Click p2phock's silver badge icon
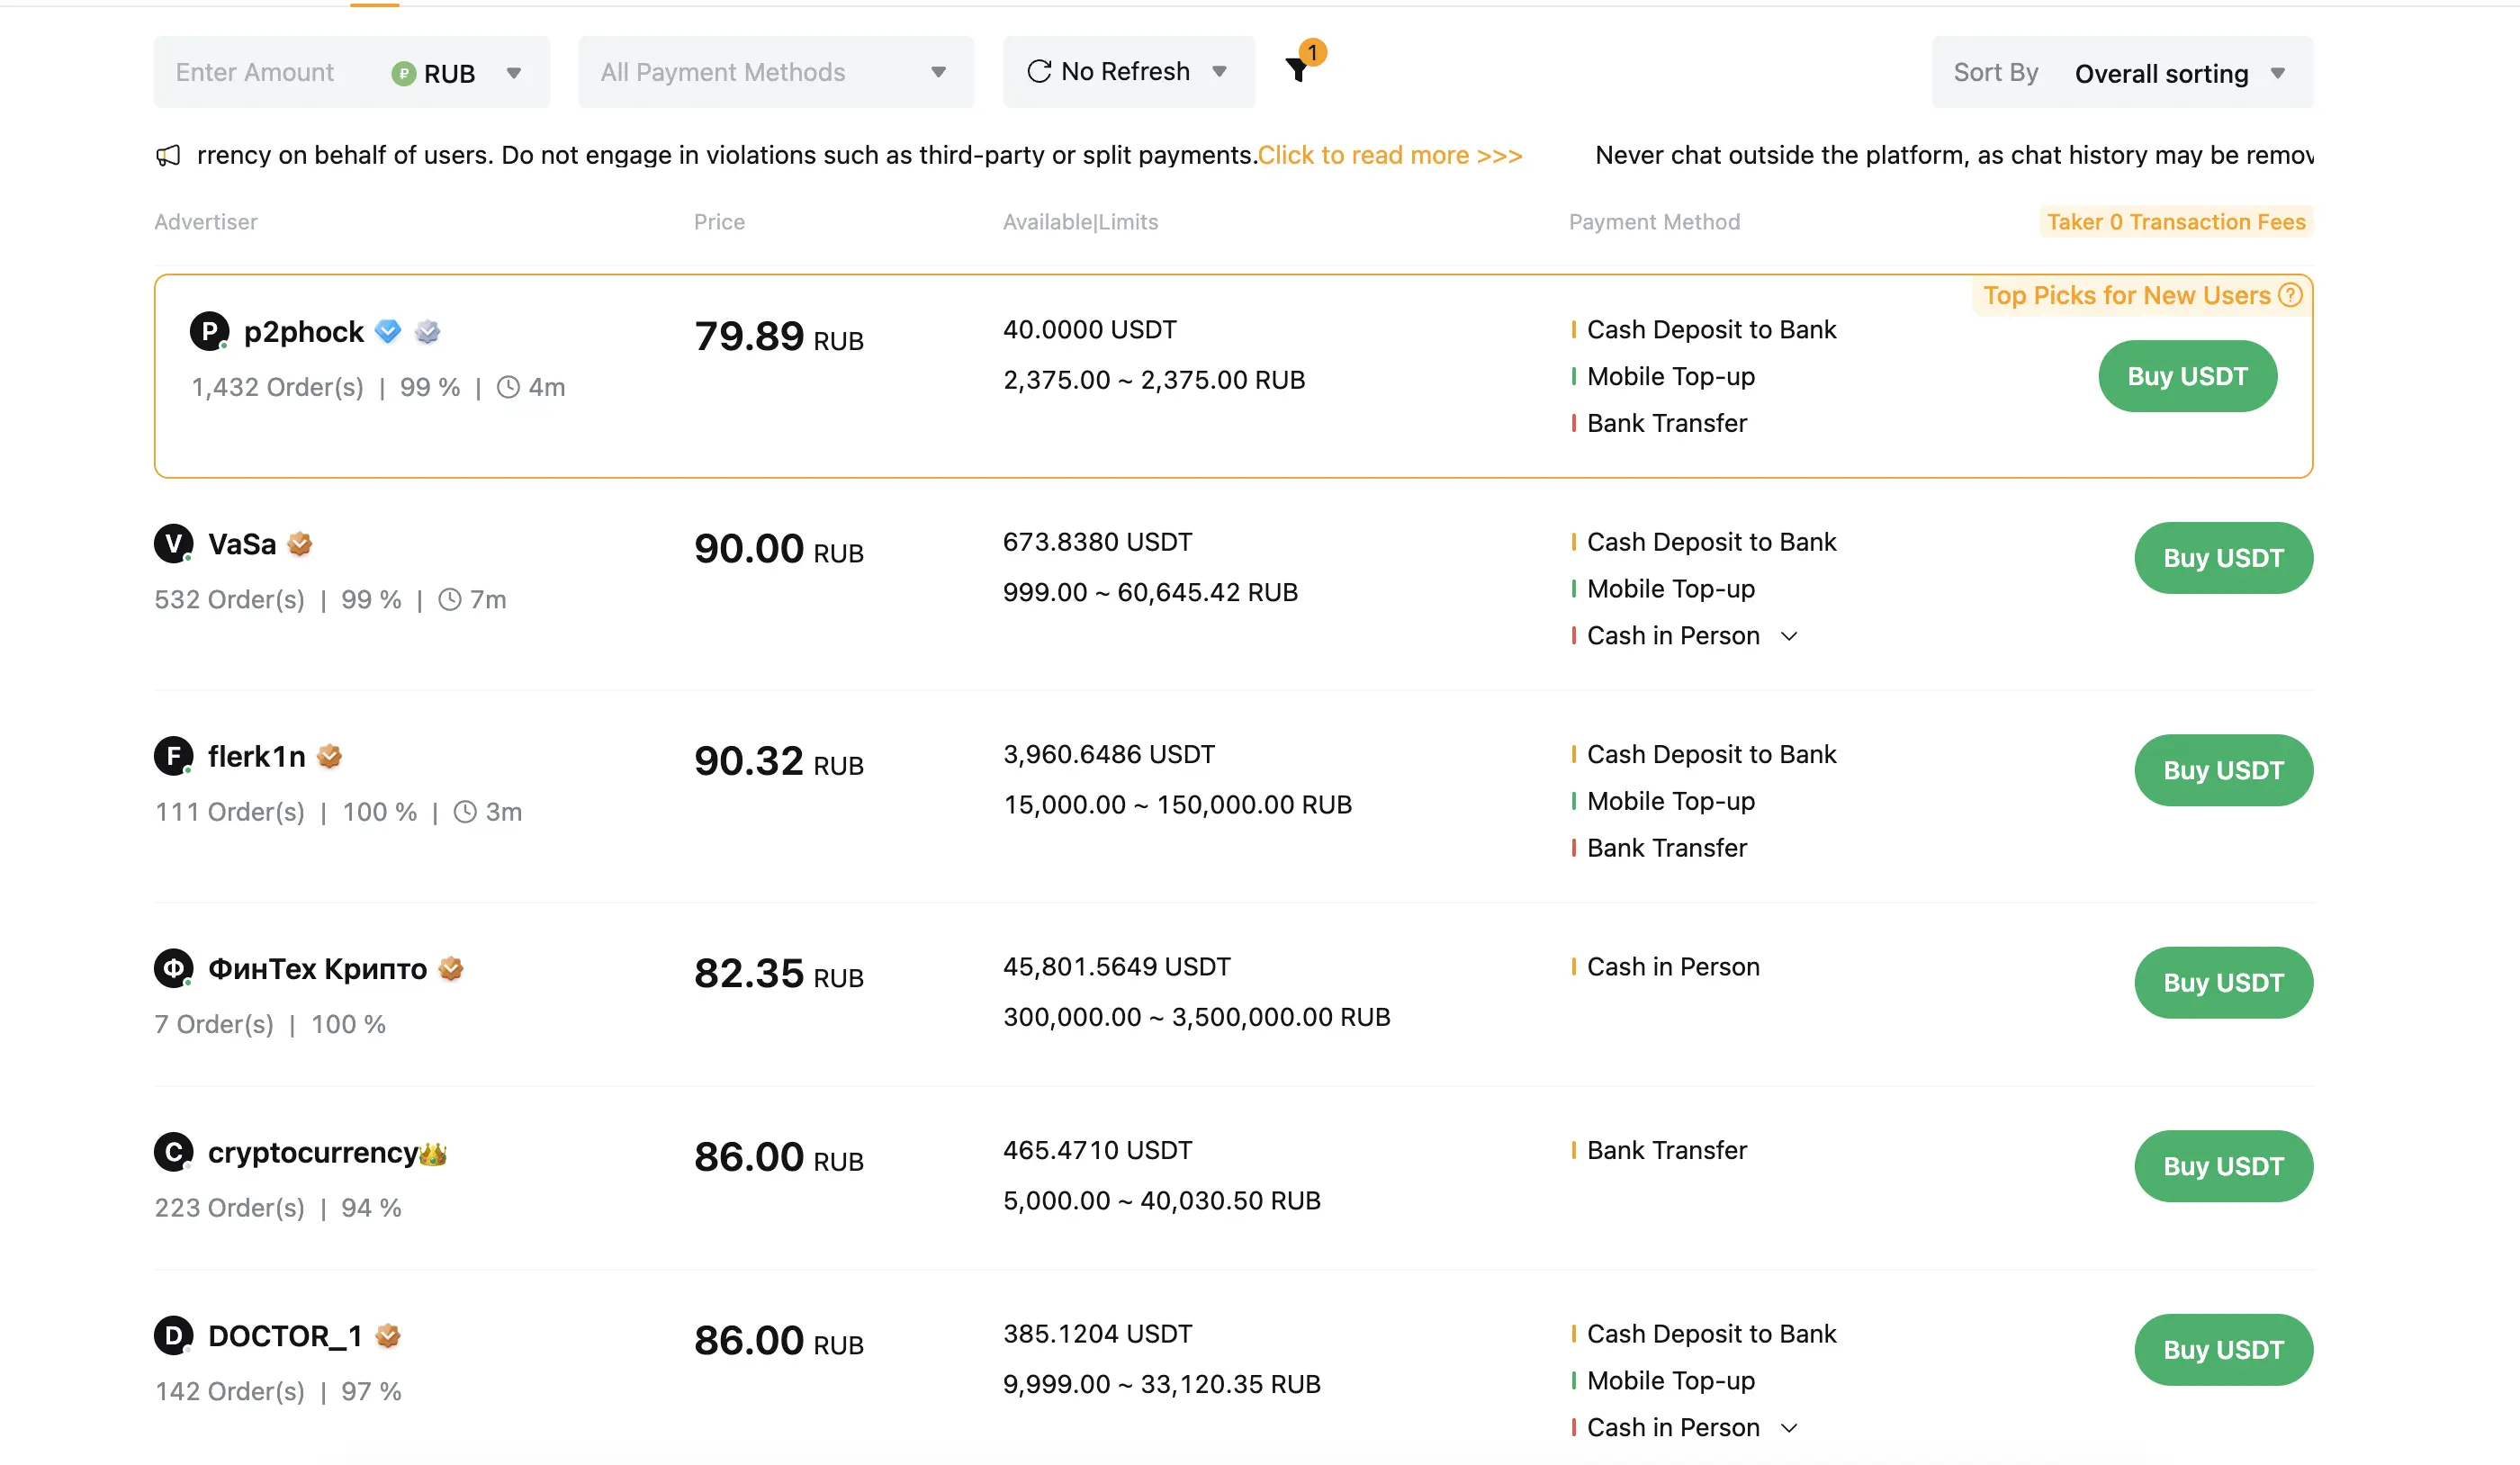The height and width of the screenshot is (1465, 2520). 427,331
